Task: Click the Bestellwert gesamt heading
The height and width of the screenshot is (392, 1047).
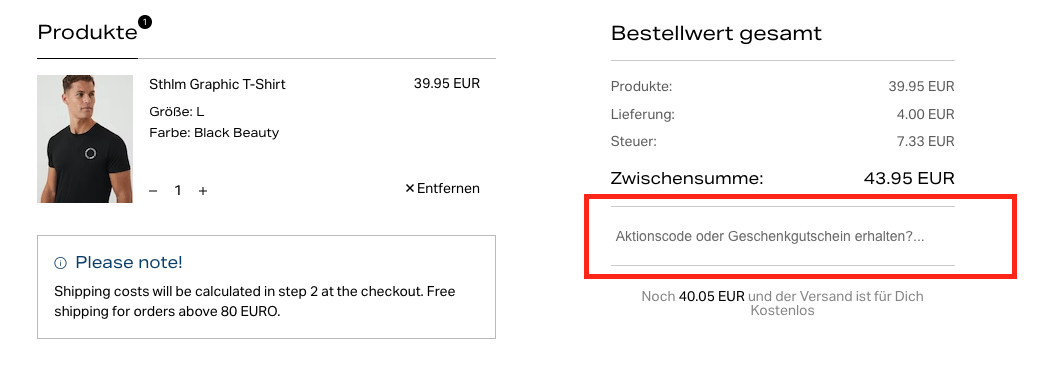Action: pyautogui.click(x=716, y=33)
